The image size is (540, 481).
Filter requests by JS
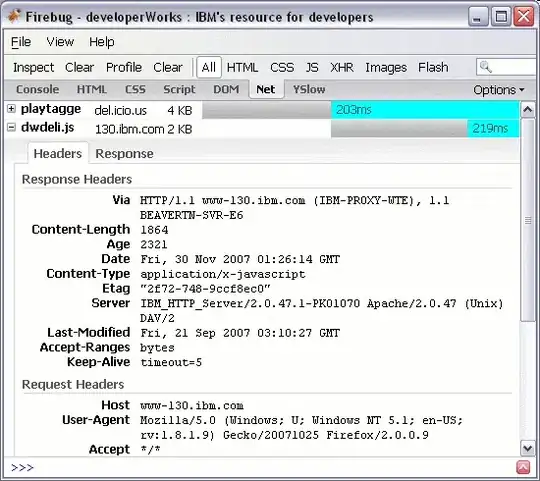coord(312,67)
